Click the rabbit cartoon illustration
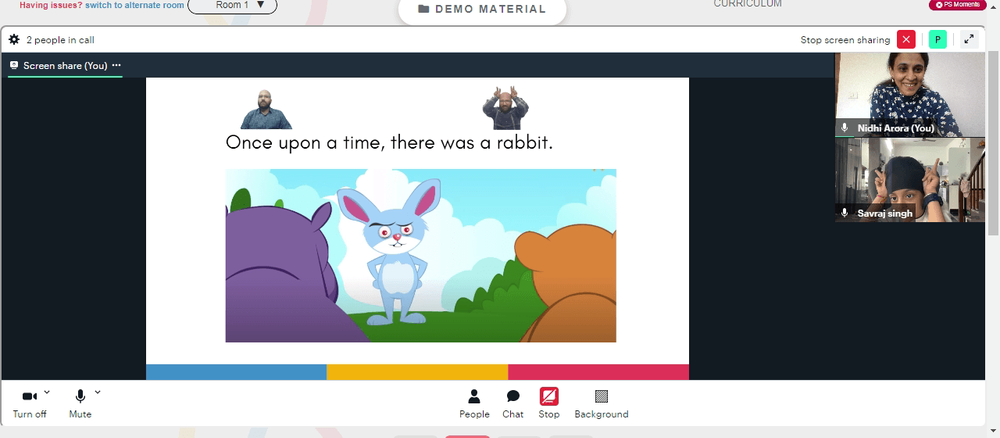Image resolution: width=1000 pixels, height=438 pixels. tap(421, 256)
